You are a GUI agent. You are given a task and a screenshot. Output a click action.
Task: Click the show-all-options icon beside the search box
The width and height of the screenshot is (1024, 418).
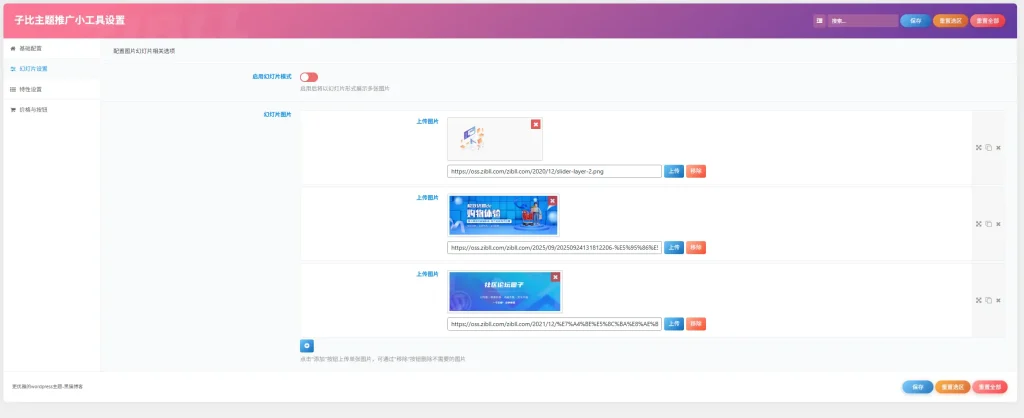(x=820, y=20)
